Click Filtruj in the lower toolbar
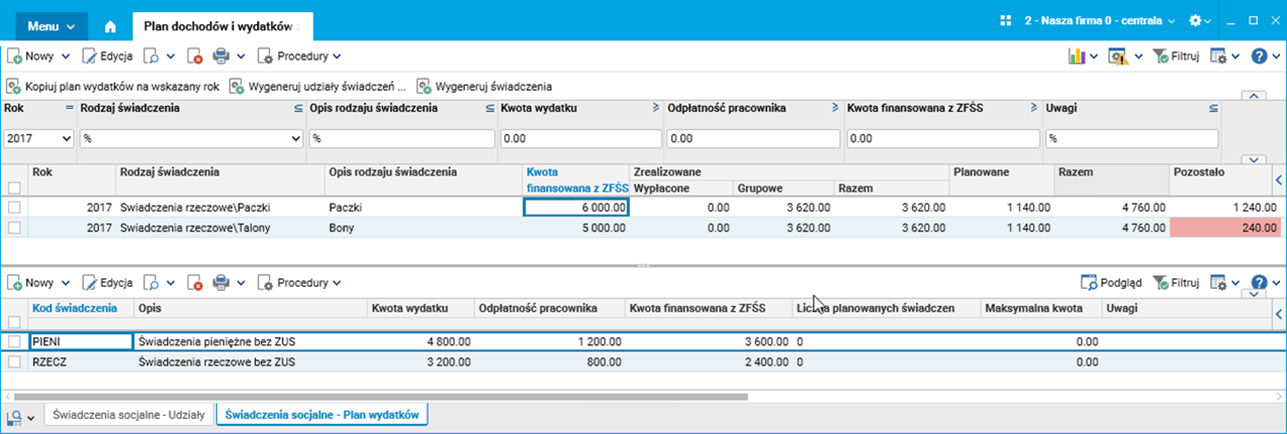 1176,283
